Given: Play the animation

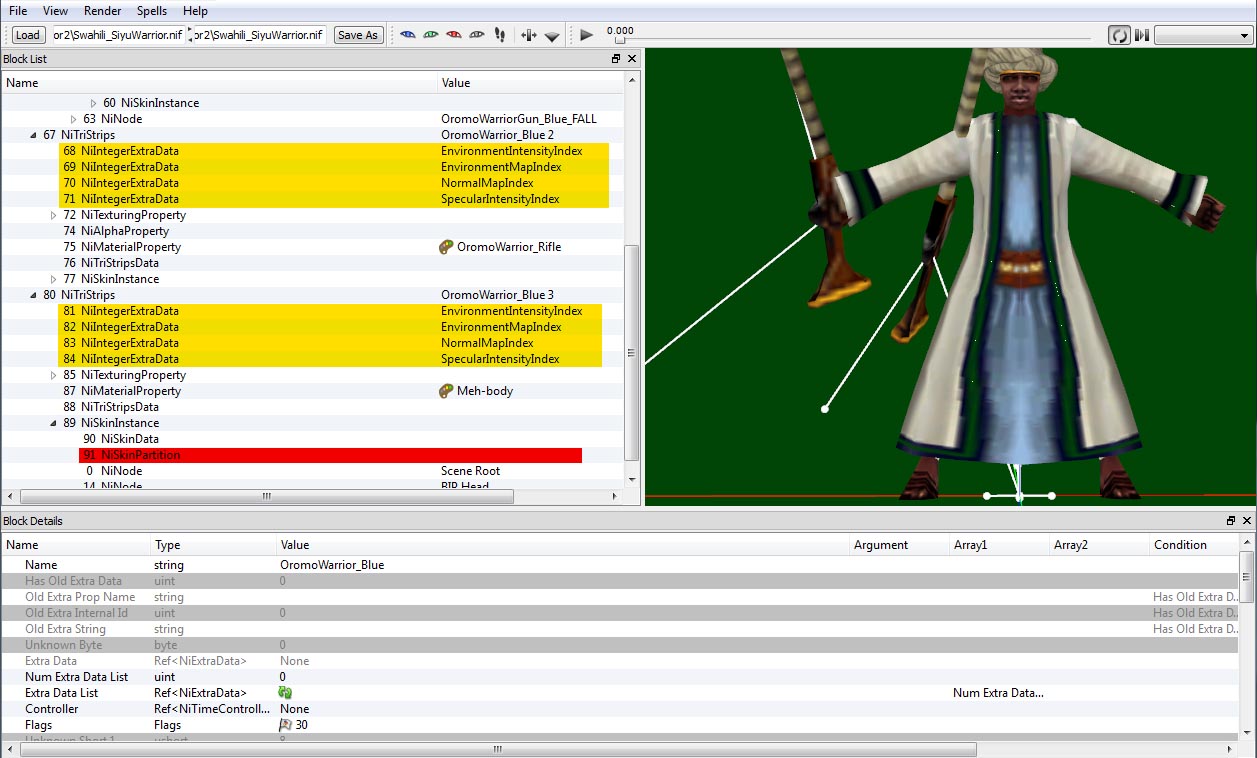Looking at the screenshot, I should (x=587, y=35).
